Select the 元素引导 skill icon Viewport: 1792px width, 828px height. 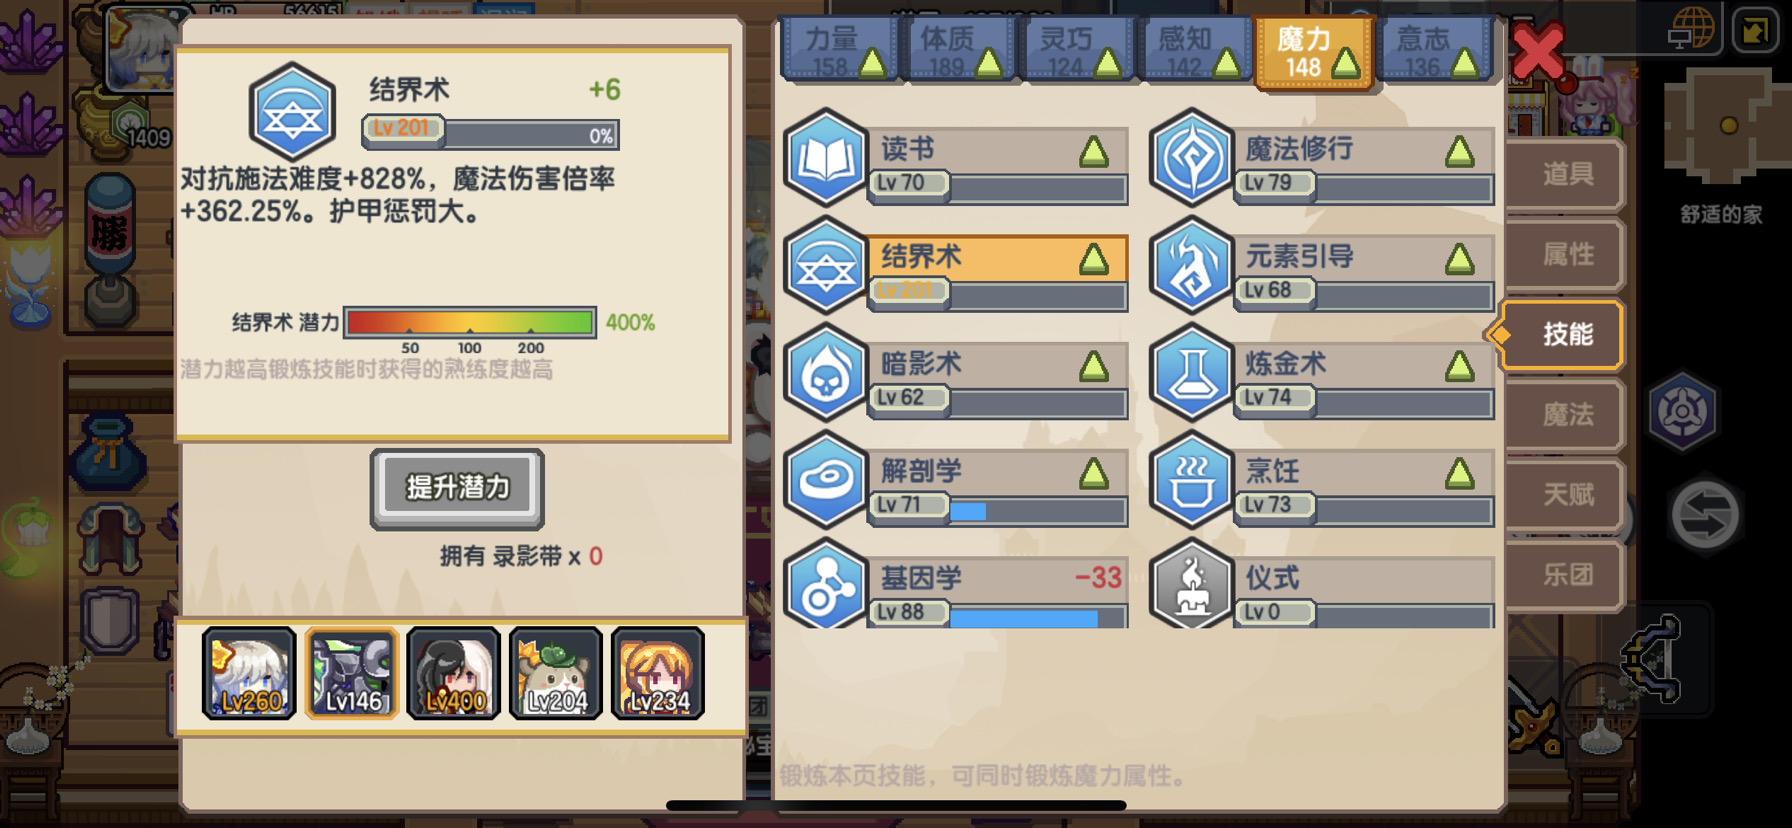tap(1190, 266)
